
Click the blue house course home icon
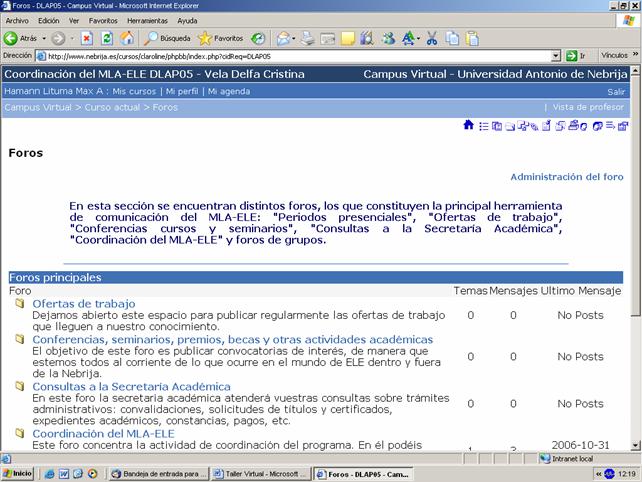pyautogui.click(x=468, y=125)
